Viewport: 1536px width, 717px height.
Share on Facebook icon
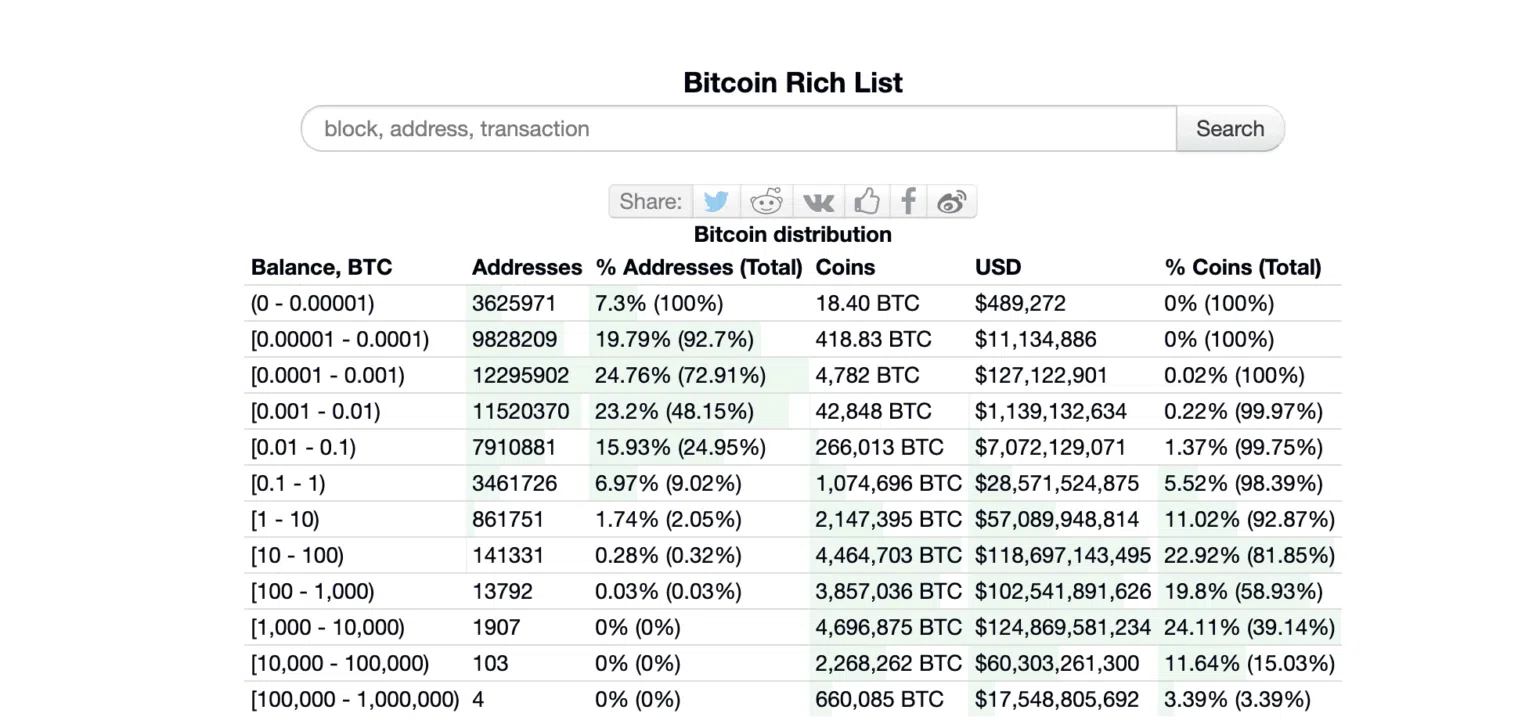click(x=908, y=201)
